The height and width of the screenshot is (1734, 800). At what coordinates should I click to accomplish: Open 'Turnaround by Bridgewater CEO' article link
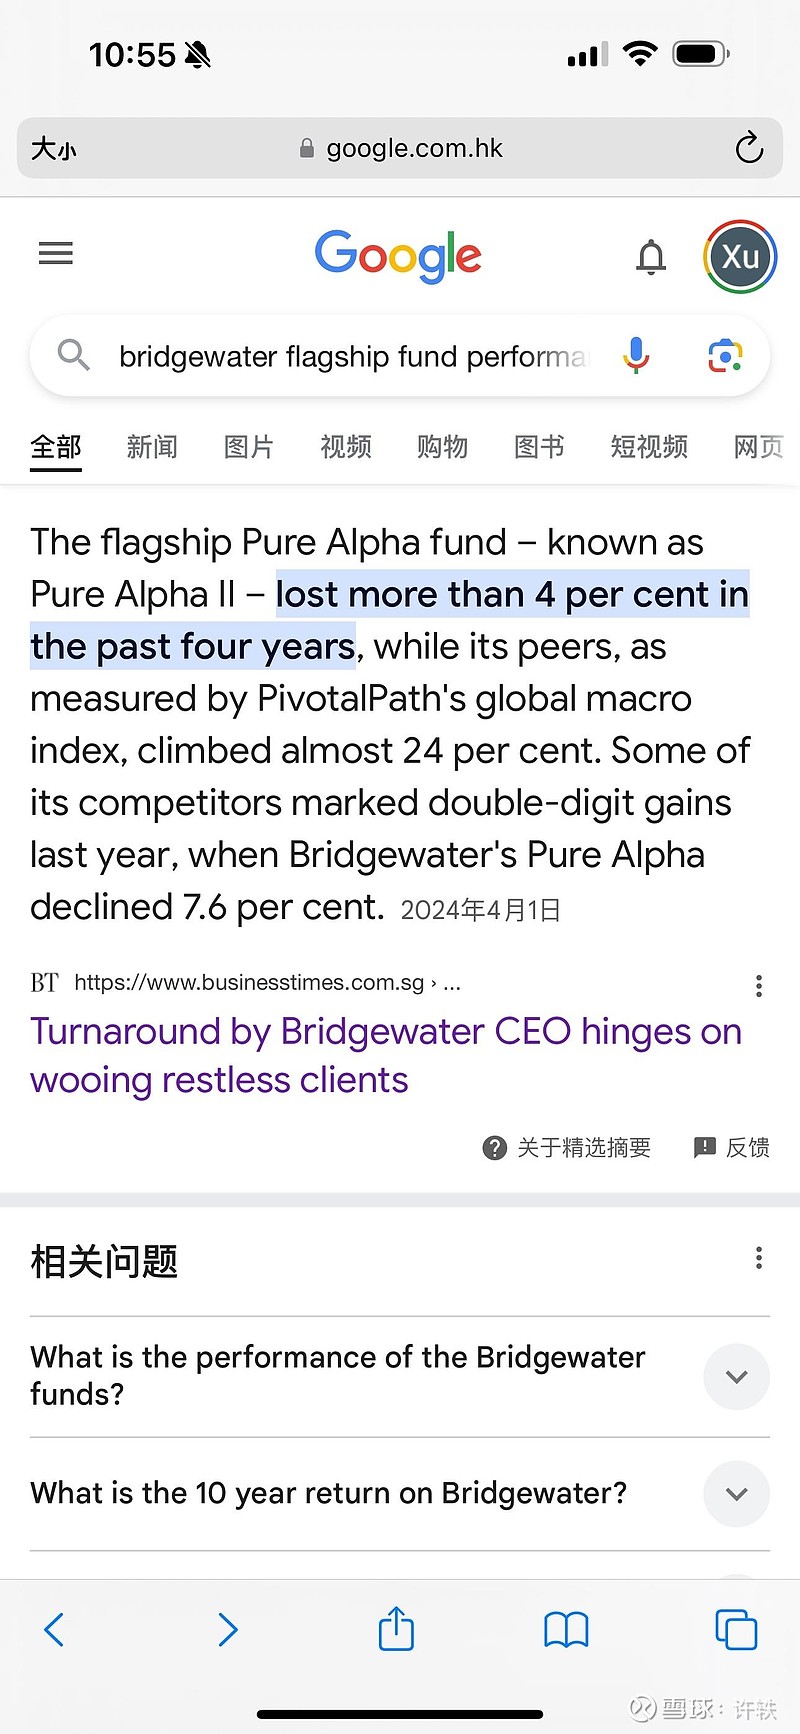386,1055
